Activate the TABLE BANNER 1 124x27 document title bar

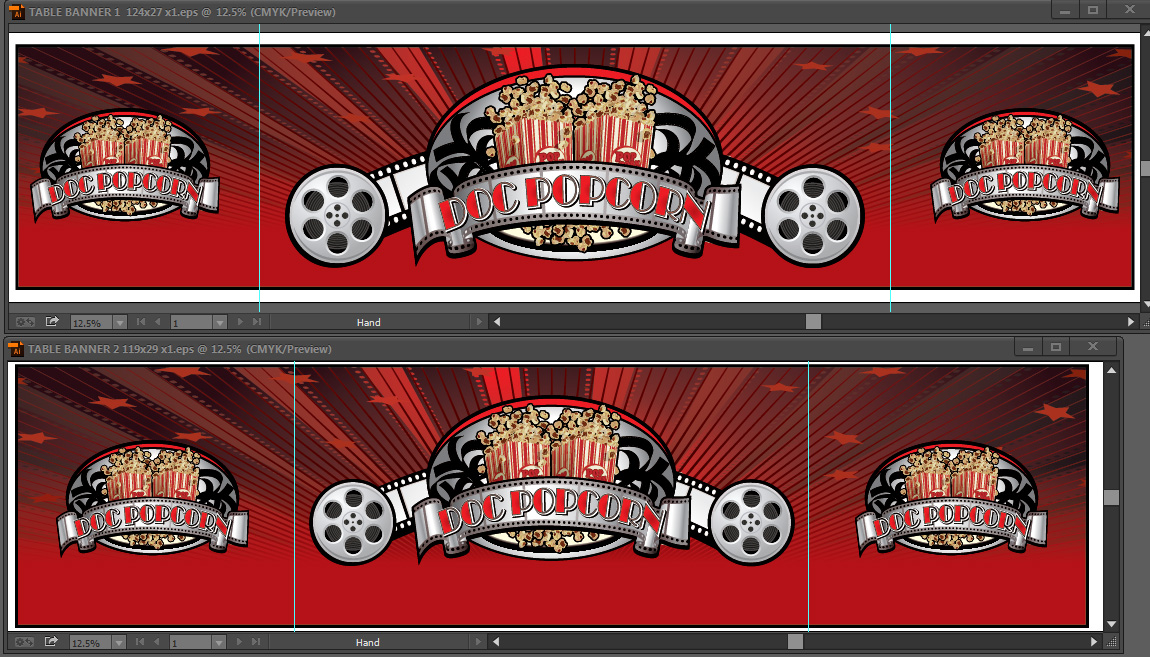click(500, 11)
